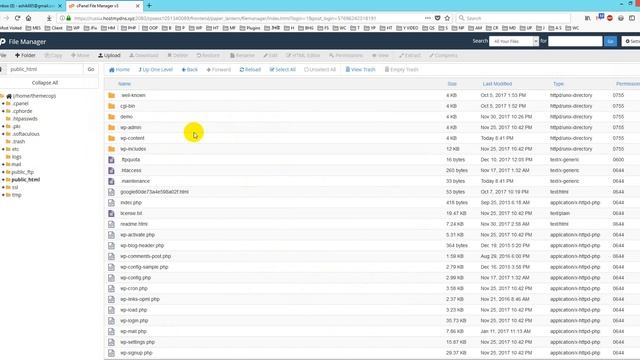Viewport: 640px width, 360px height.
Task: Expand the ssl folder in tree
Action: pos(3,187)
